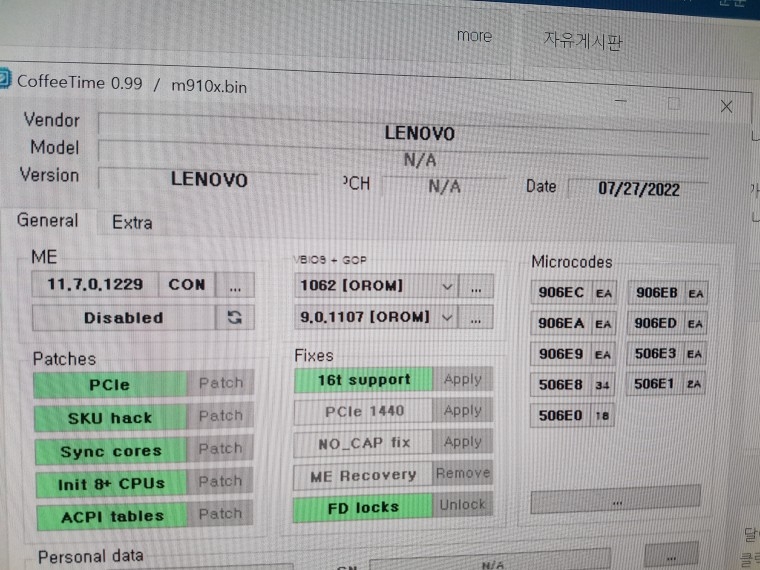Open the 자유게시판 link in the browser behind

(582, 41)
